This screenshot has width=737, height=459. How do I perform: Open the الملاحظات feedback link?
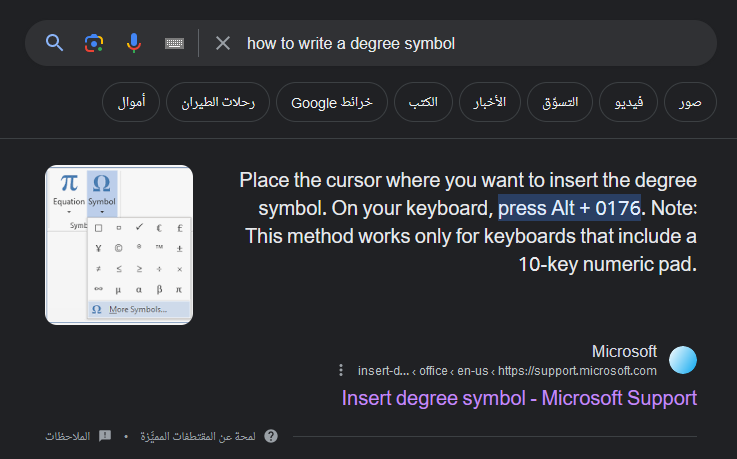pos(68,436)
